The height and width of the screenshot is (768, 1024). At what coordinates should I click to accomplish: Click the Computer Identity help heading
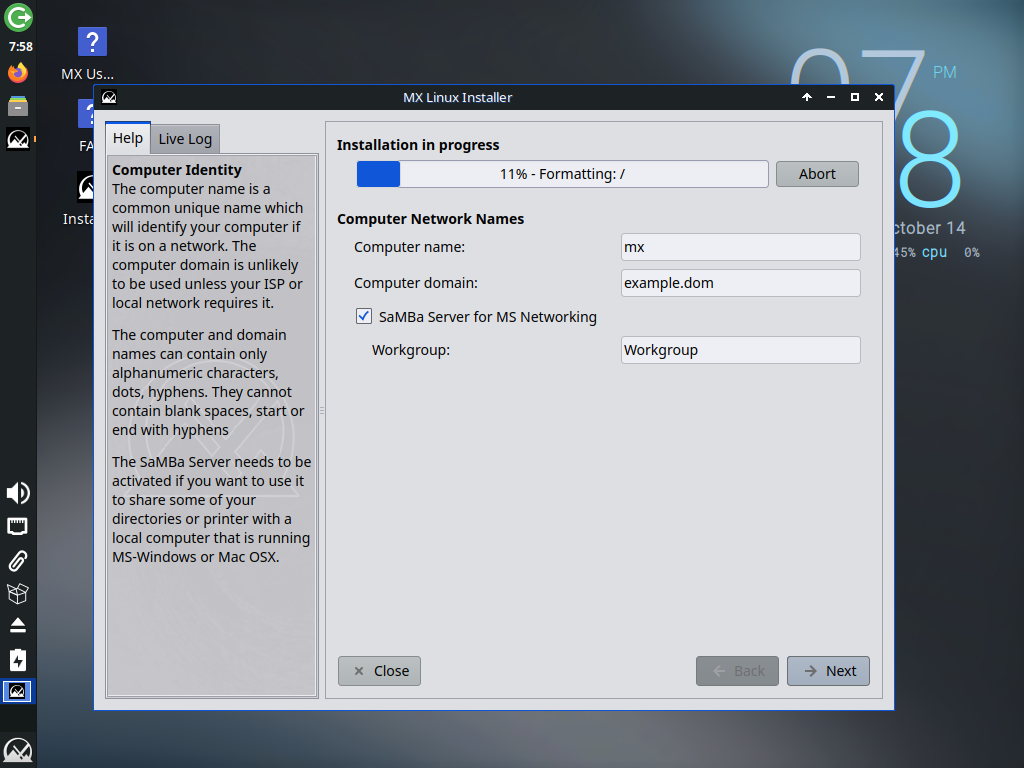(x=177, y=170)
